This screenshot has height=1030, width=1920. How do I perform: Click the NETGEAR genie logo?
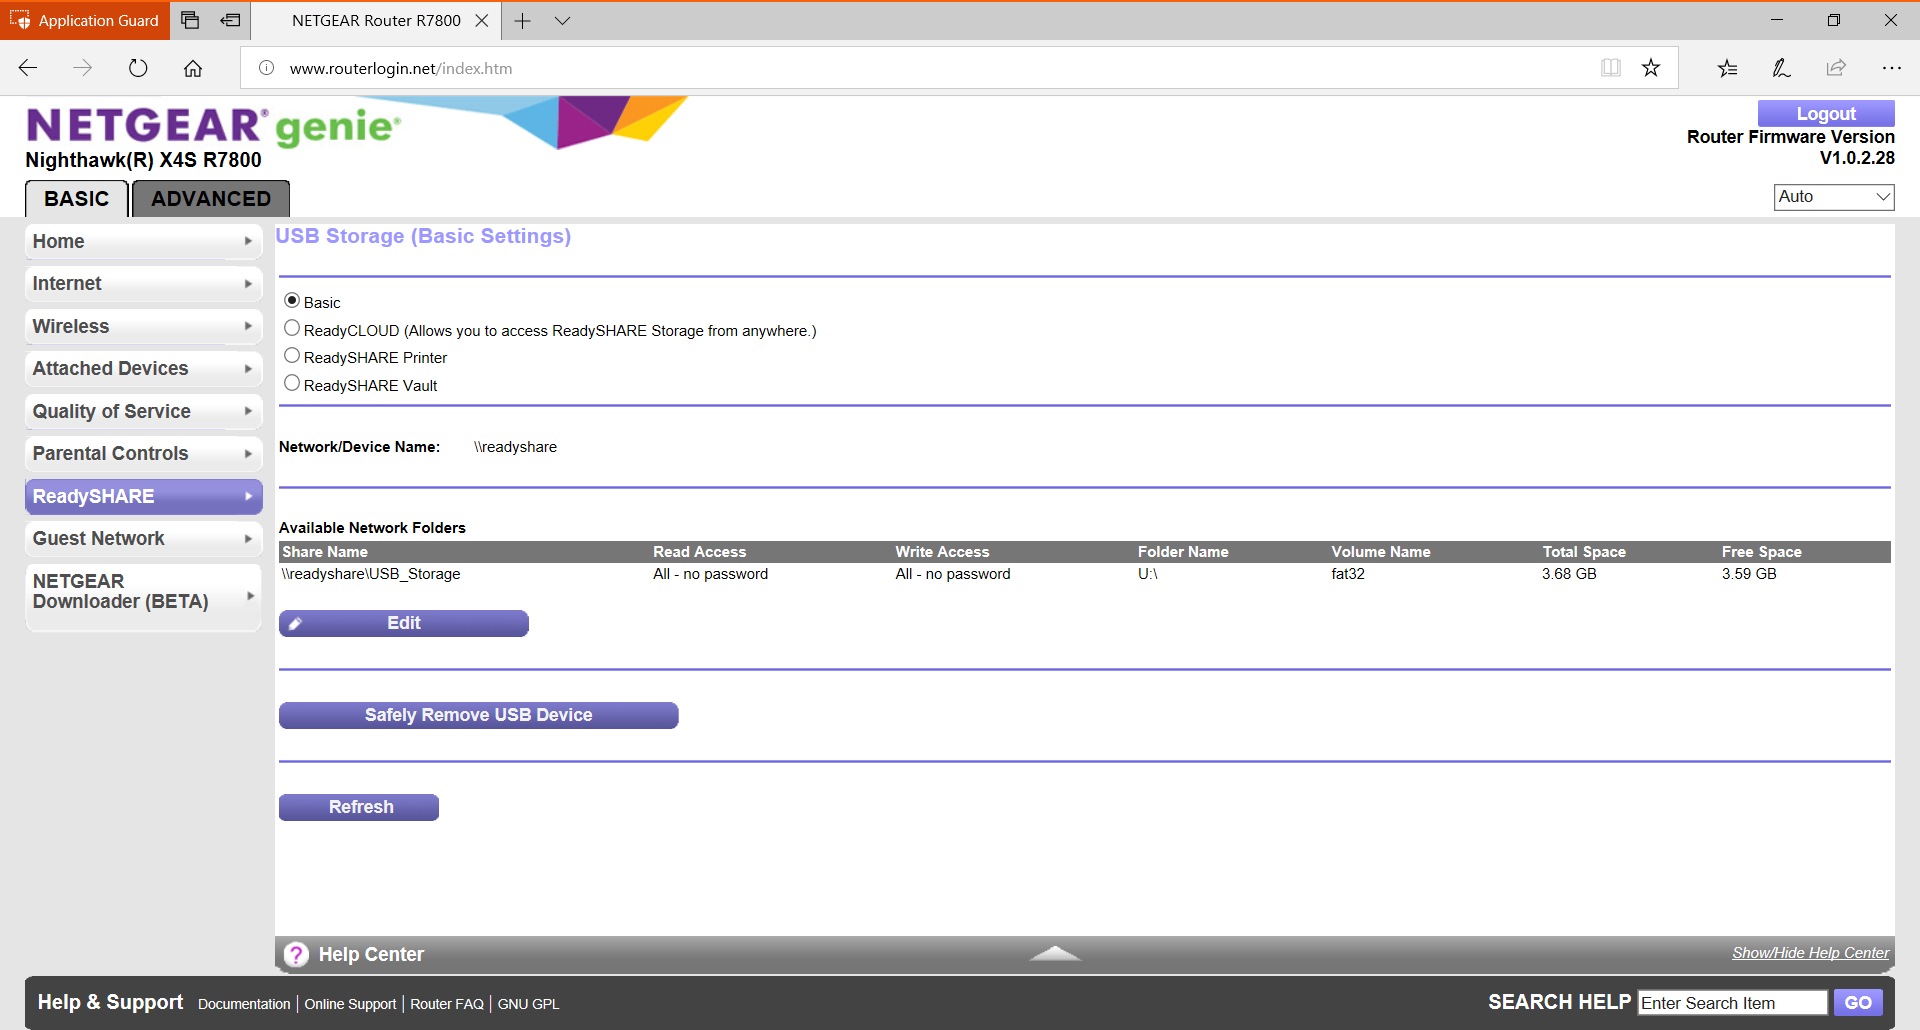(x=213, y=127)
